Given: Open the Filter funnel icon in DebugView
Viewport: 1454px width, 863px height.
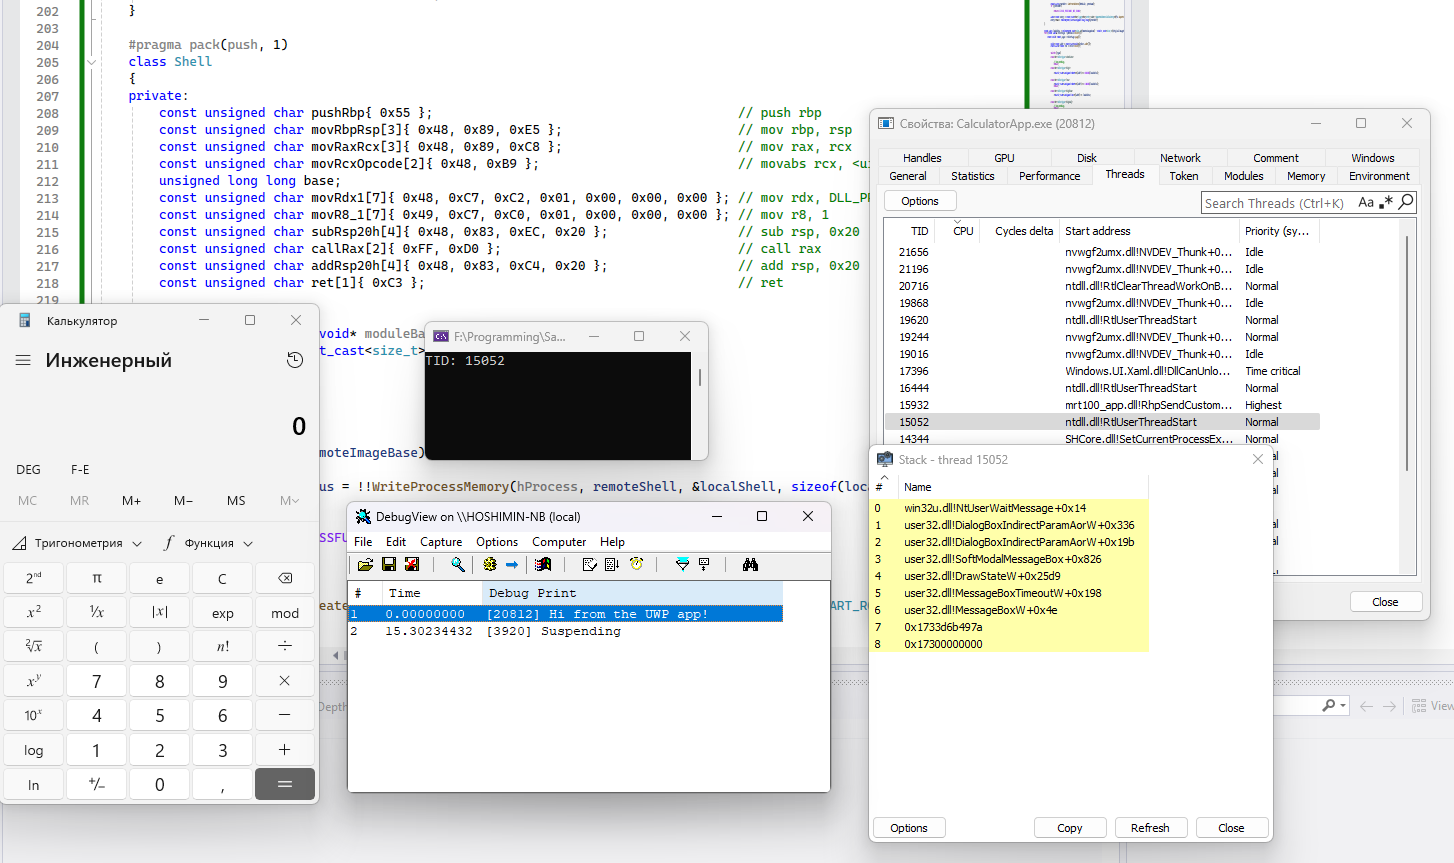Looking at the screenshot, I should pos(682,565).
